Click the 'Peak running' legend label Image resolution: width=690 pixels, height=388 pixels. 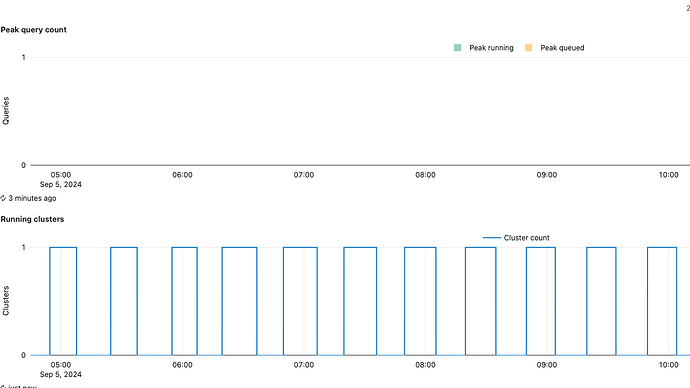pyautogui.click(x=491, y=48)
